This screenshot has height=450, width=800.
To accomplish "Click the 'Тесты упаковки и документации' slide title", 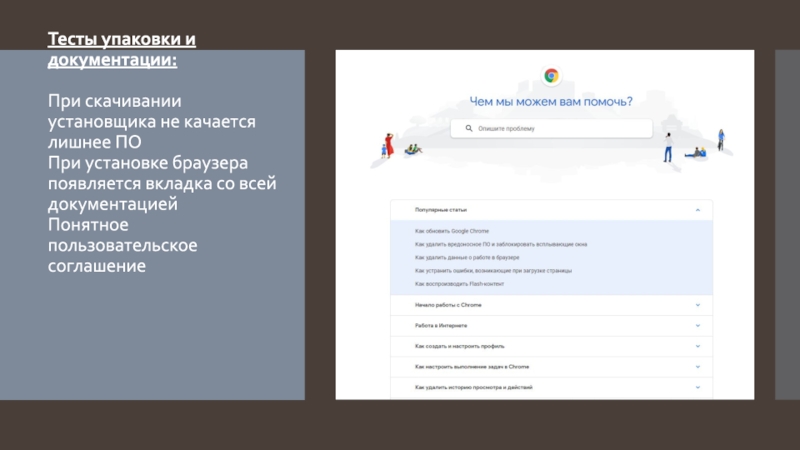I will (122, 50).
